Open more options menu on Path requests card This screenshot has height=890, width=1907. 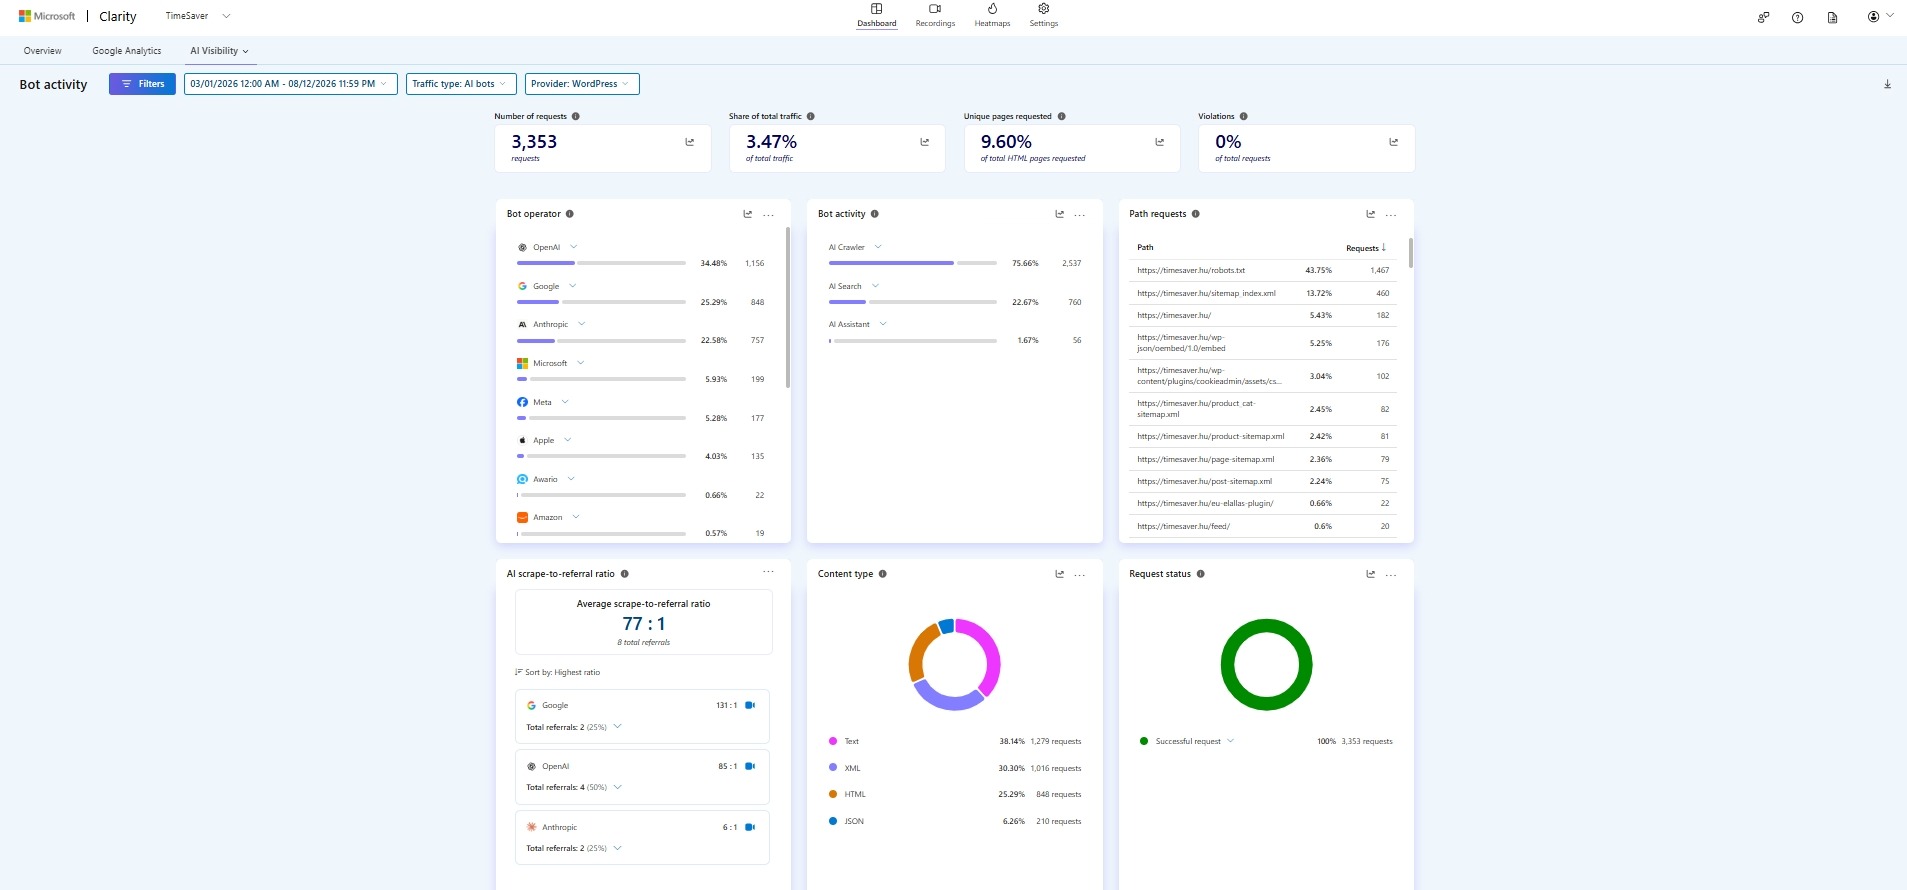pos(1391,214)
